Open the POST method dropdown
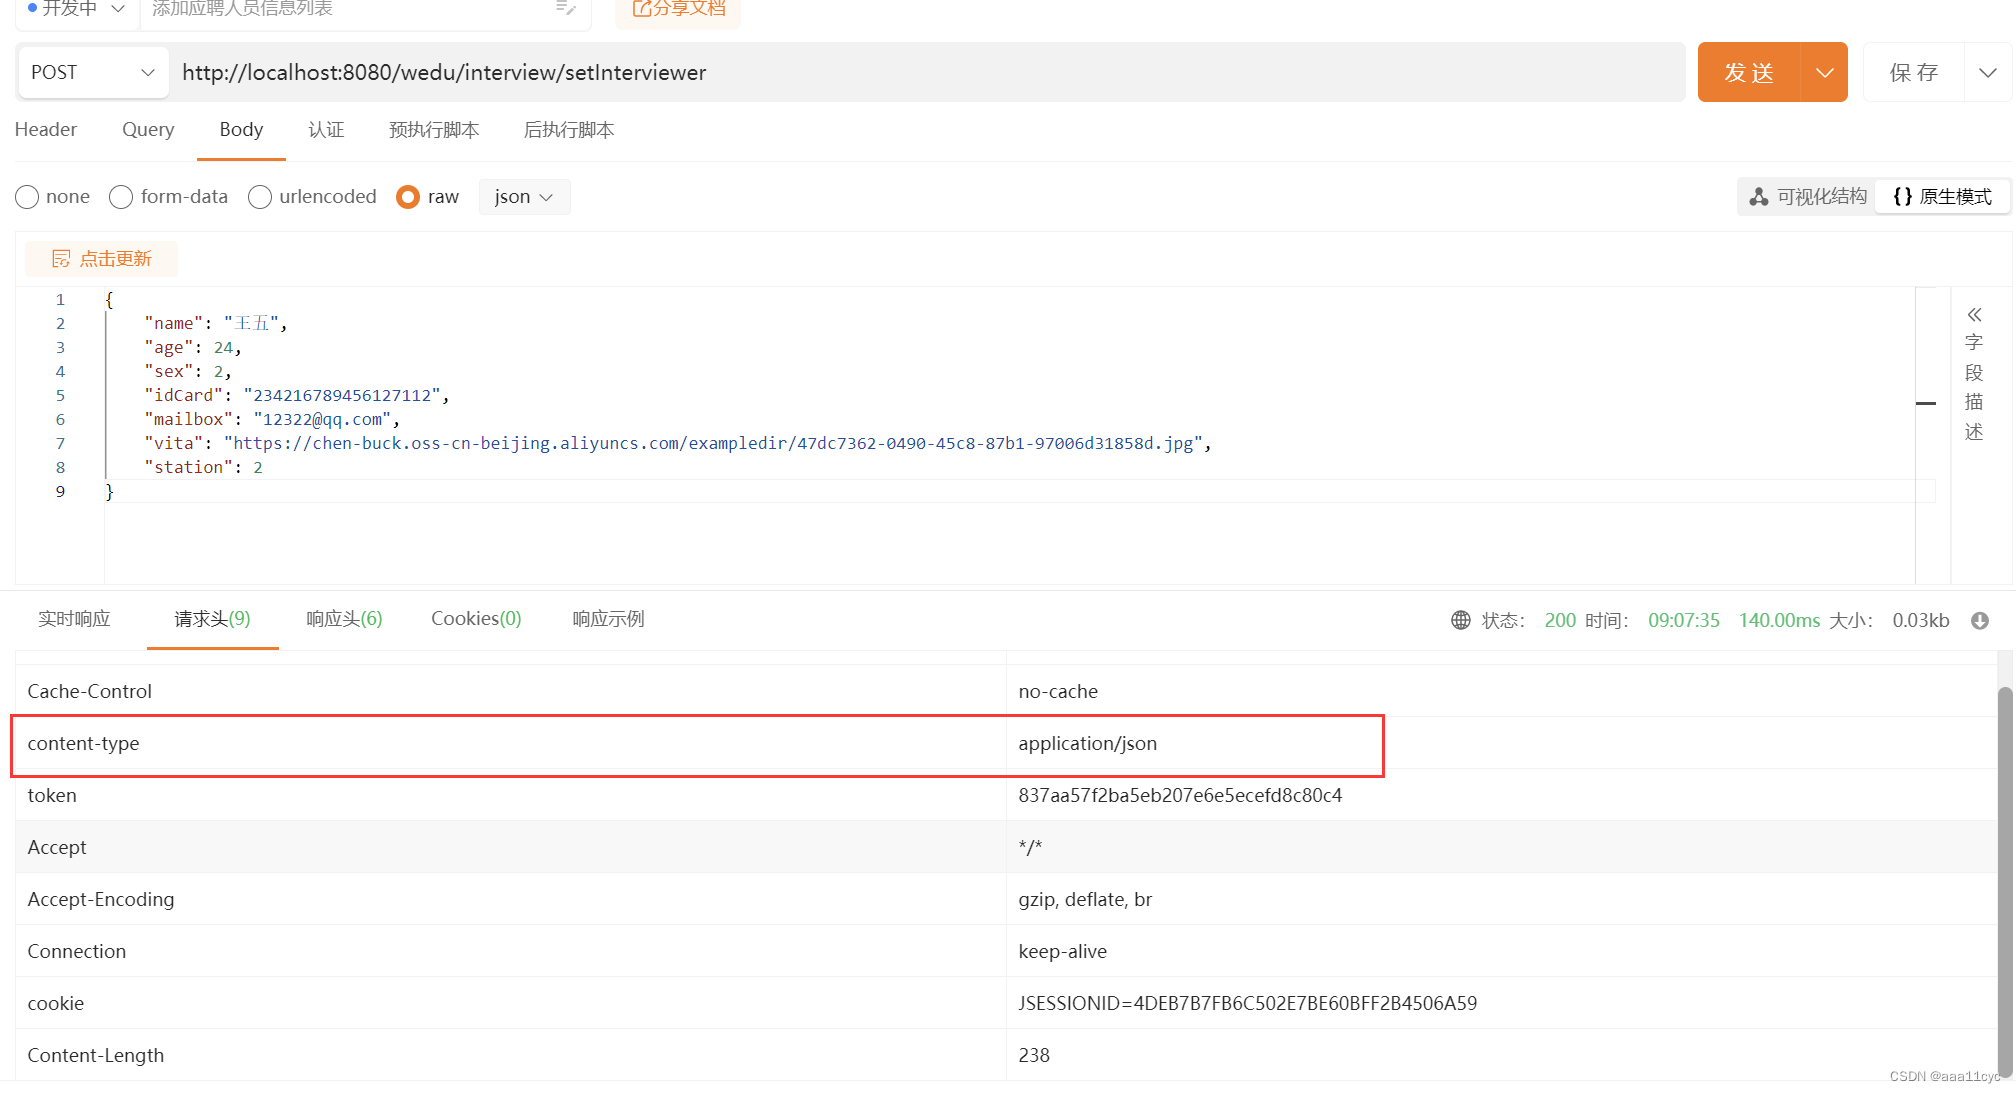2016x1093 pixels. coord(92,73)
